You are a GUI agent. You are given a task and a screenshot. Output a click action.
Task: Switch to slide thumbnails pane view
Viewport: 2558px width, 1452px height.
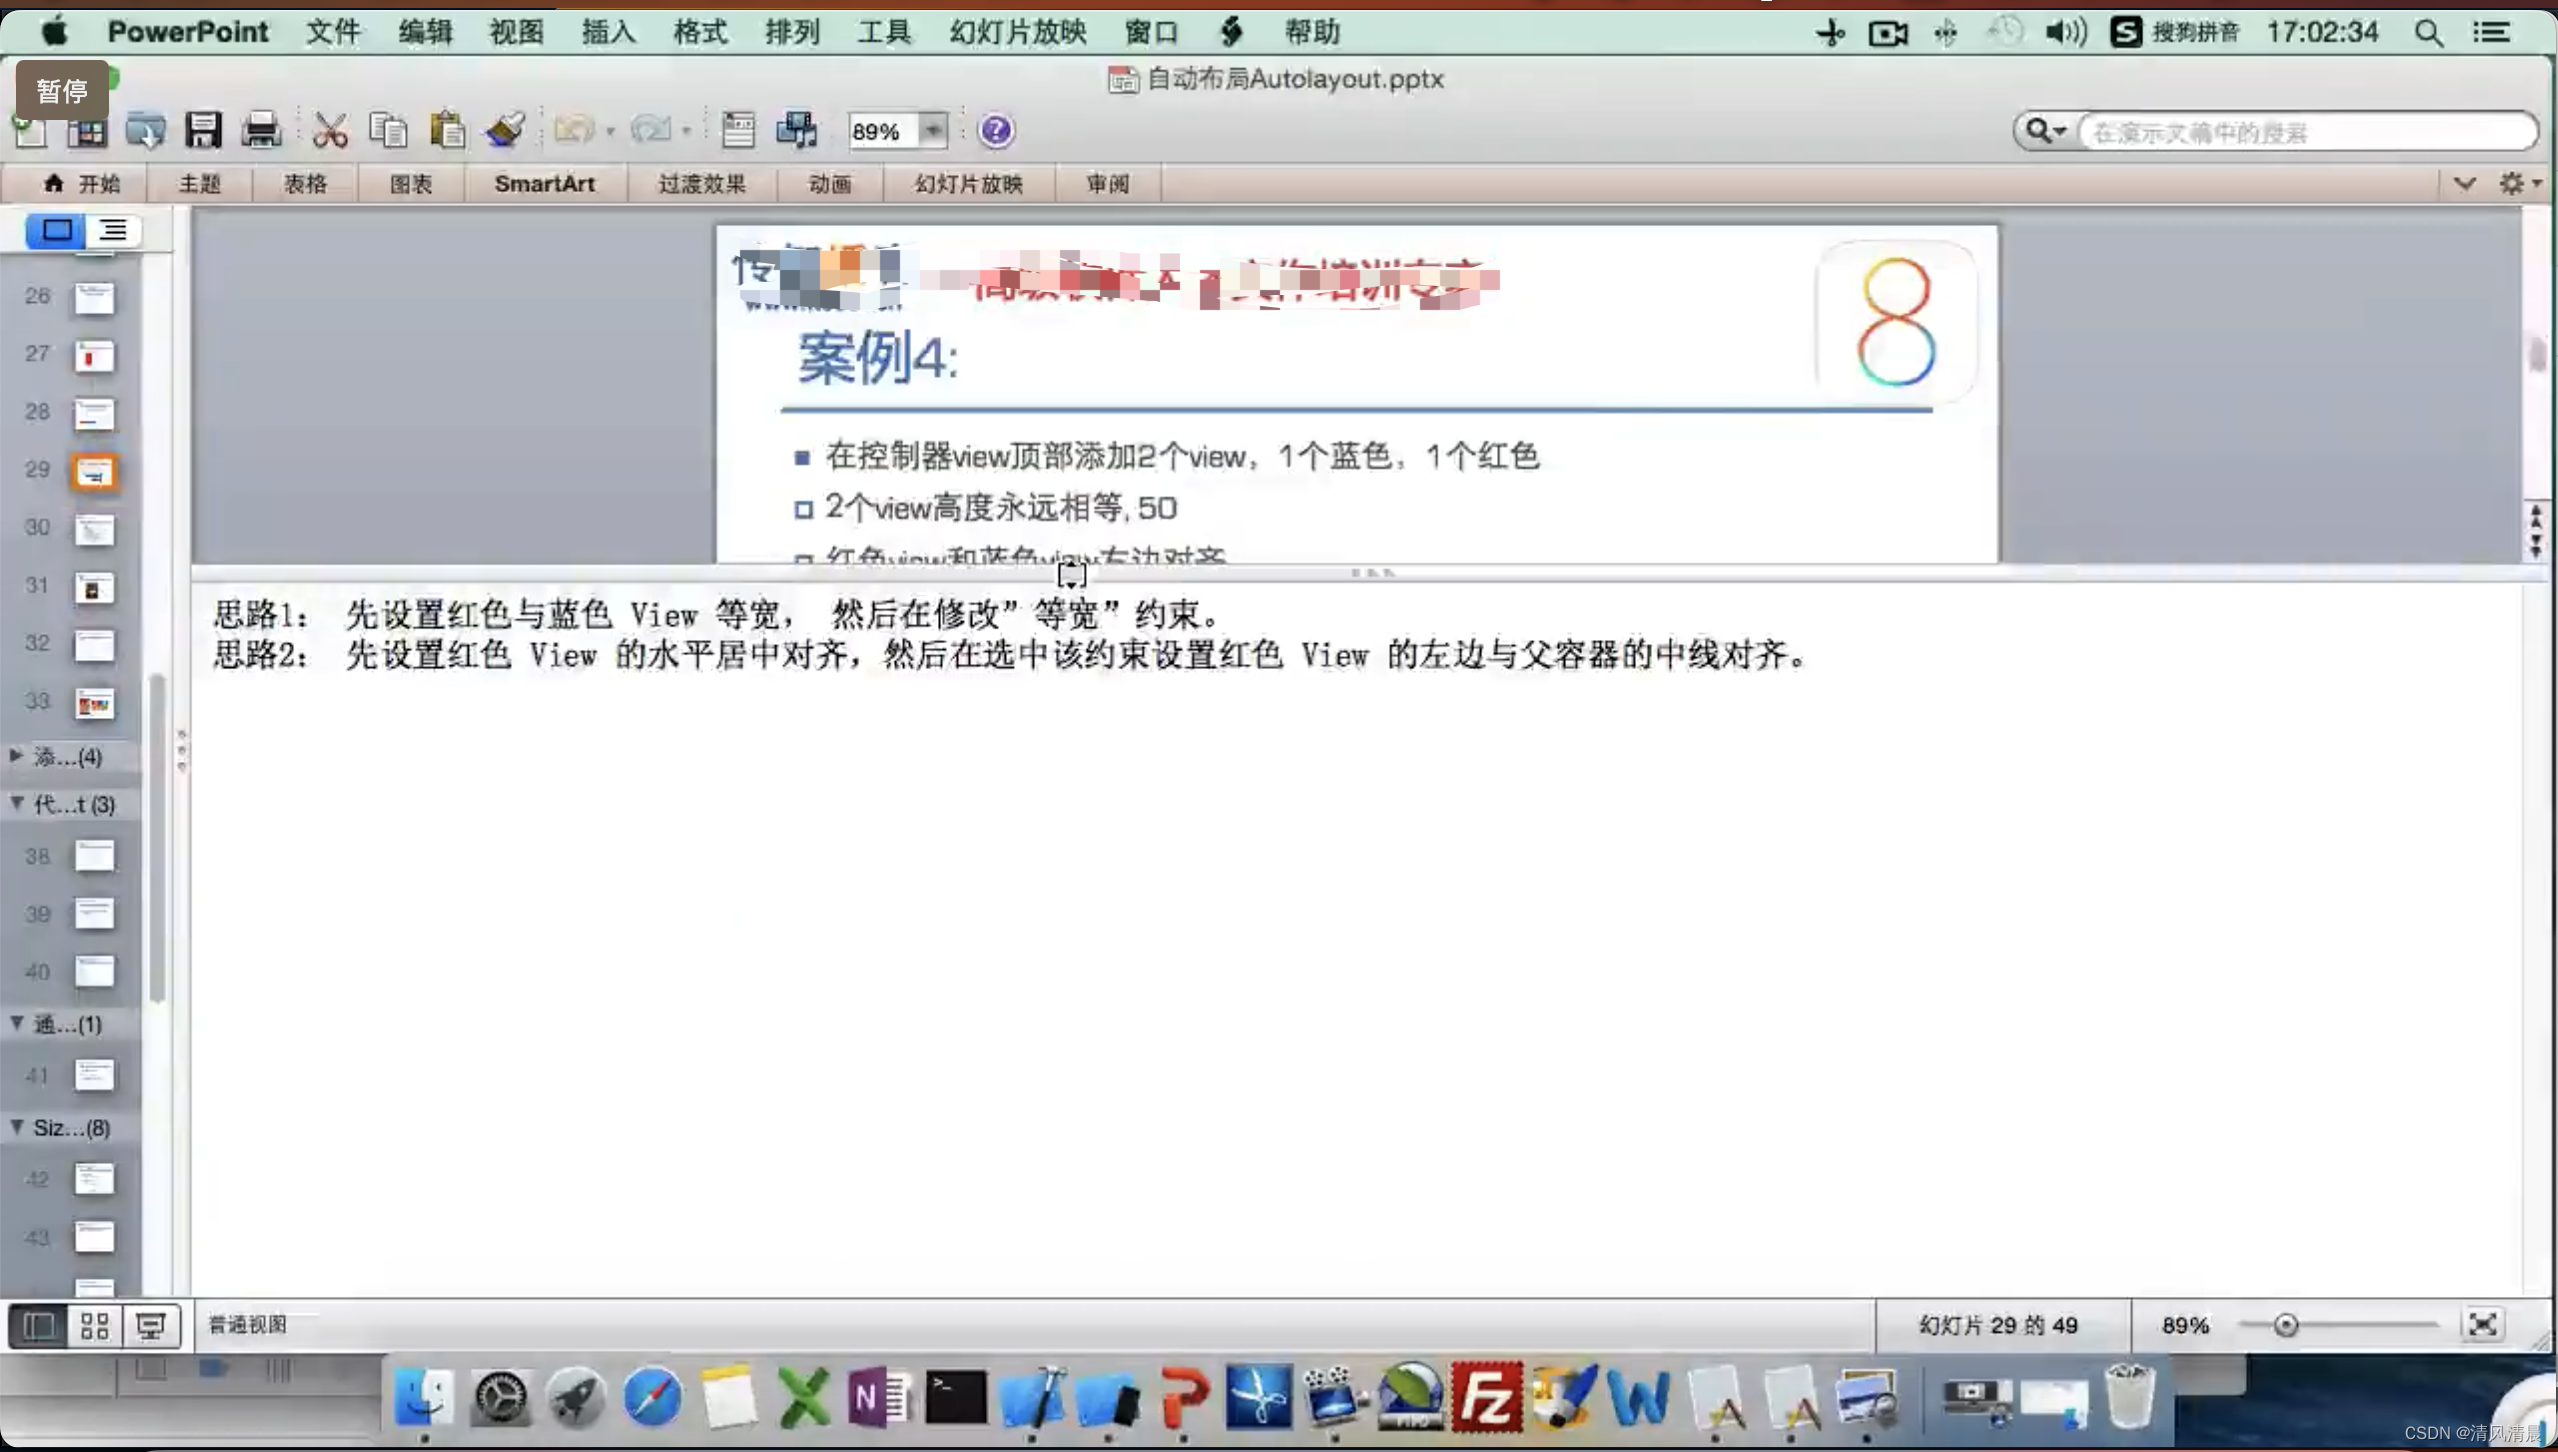point(56,231)
